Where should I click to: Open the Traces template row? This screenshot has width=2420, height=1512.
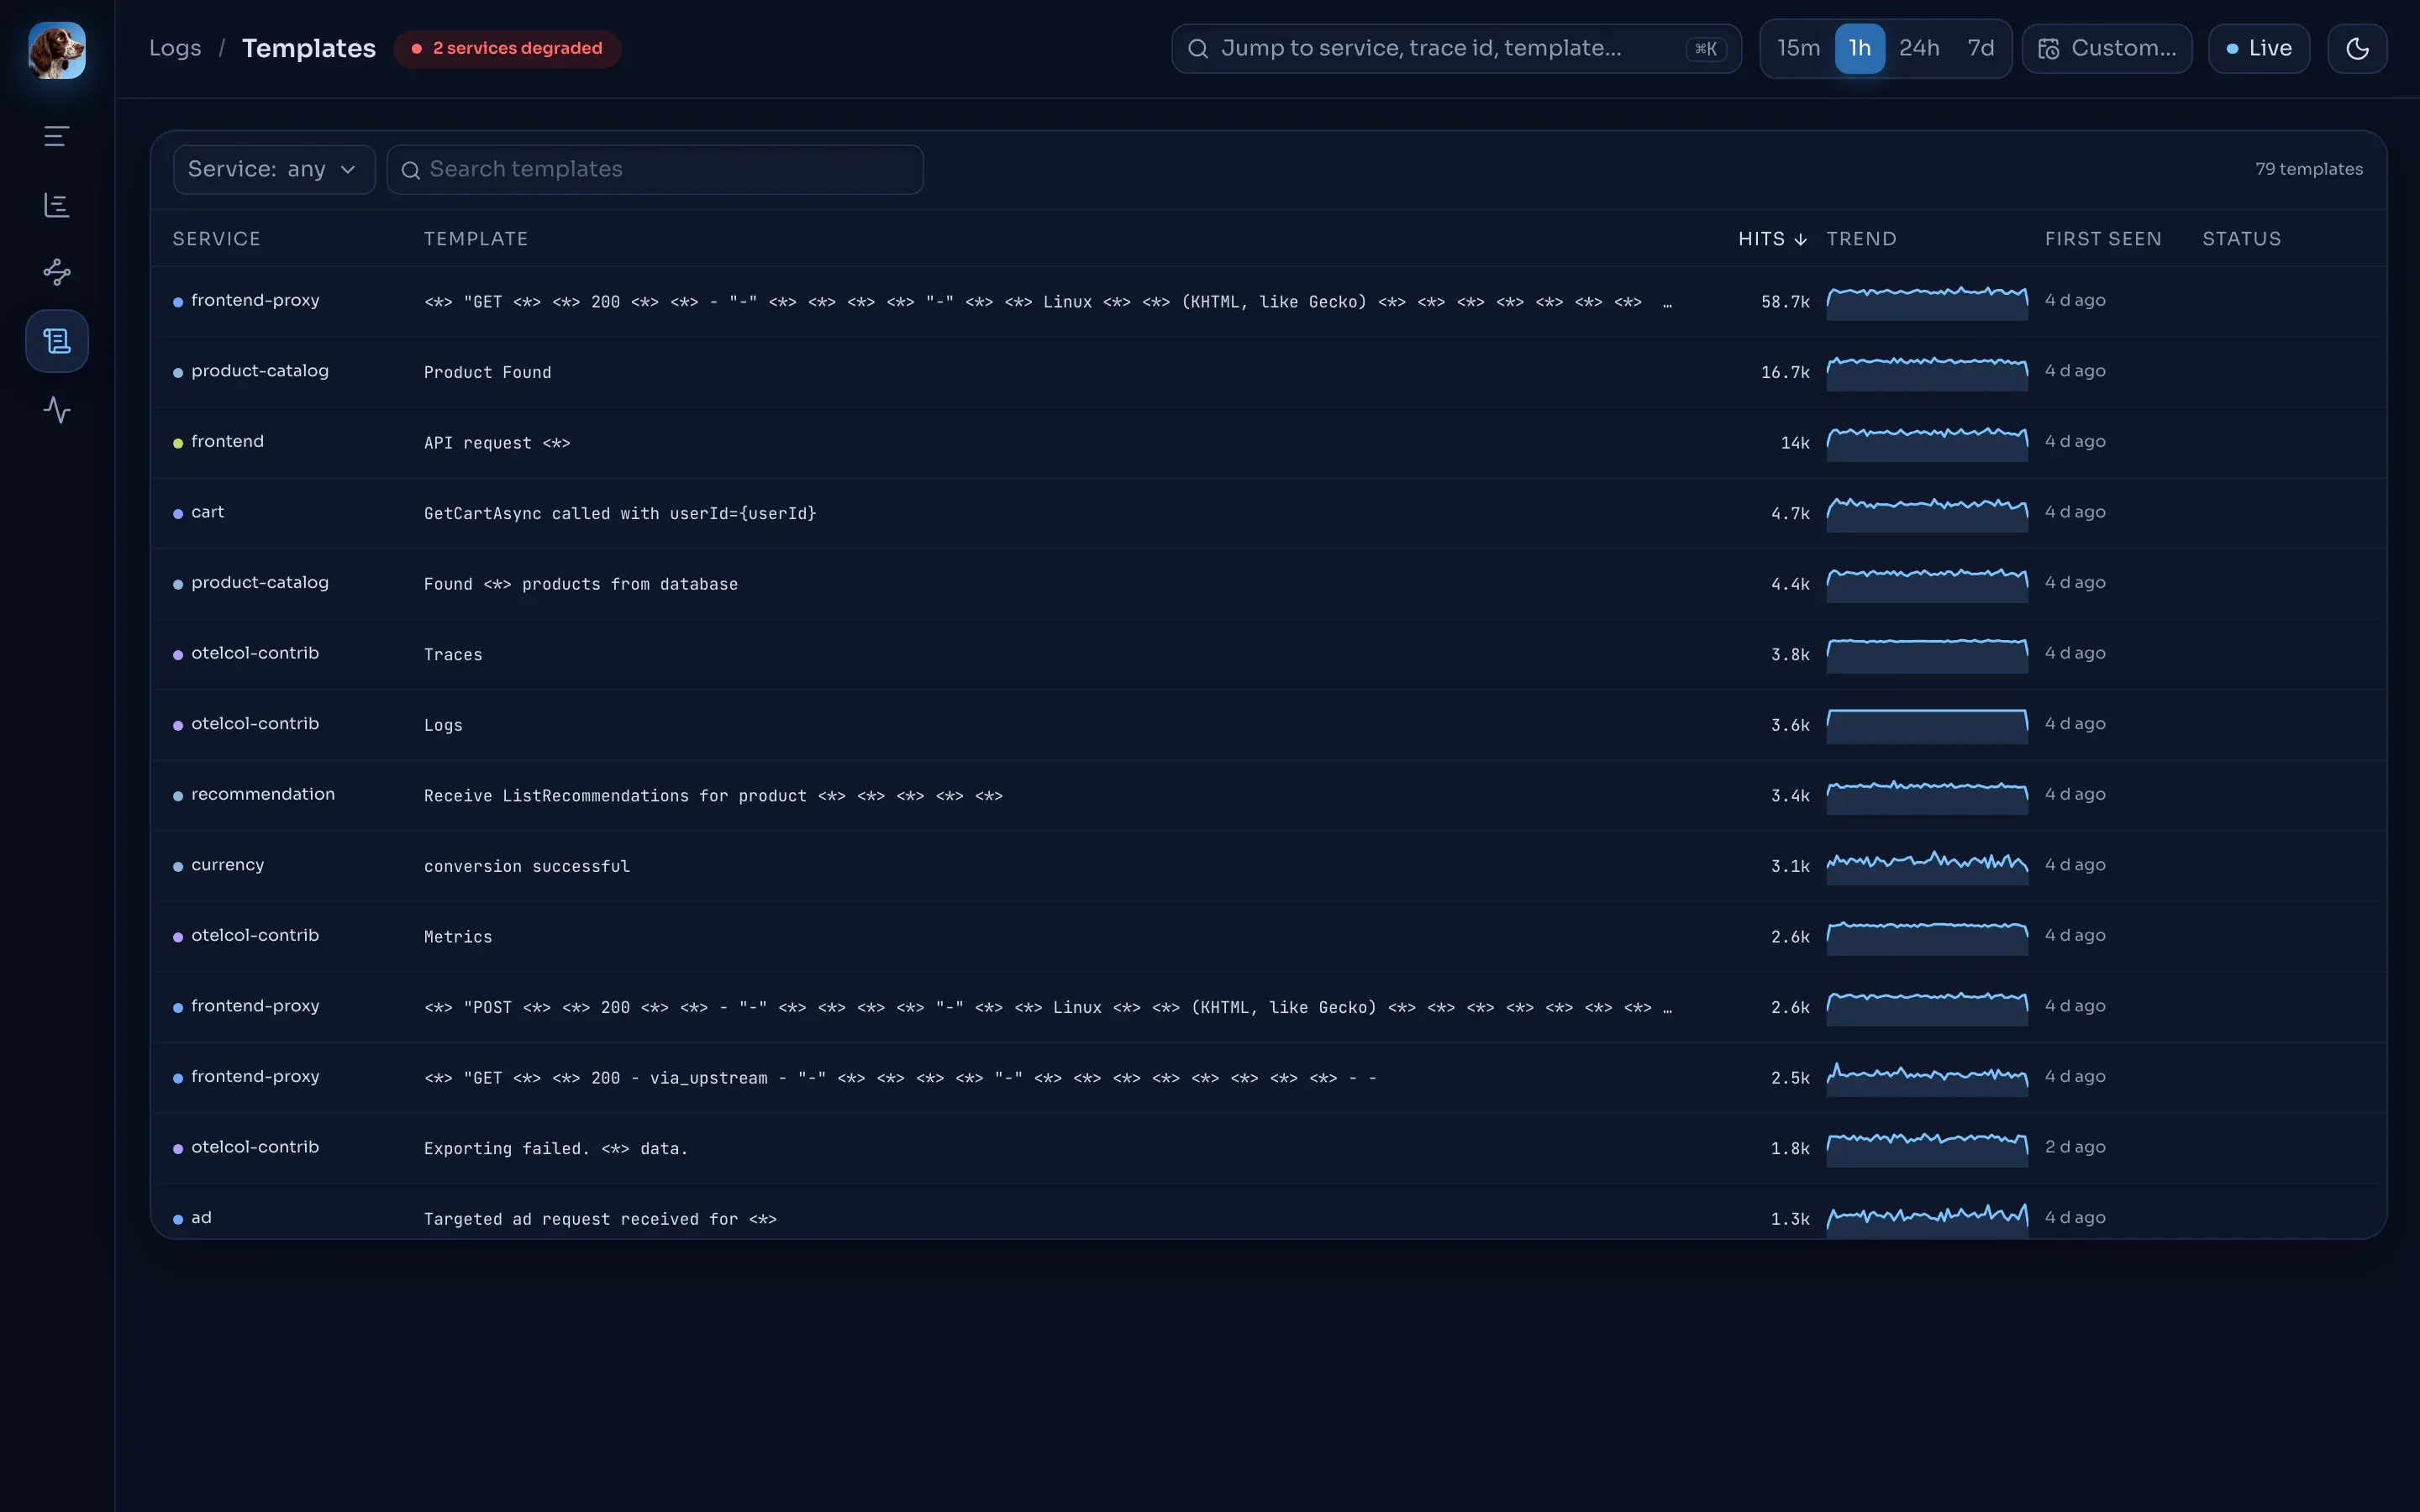pyautogui.click(x=1268, y=654)
